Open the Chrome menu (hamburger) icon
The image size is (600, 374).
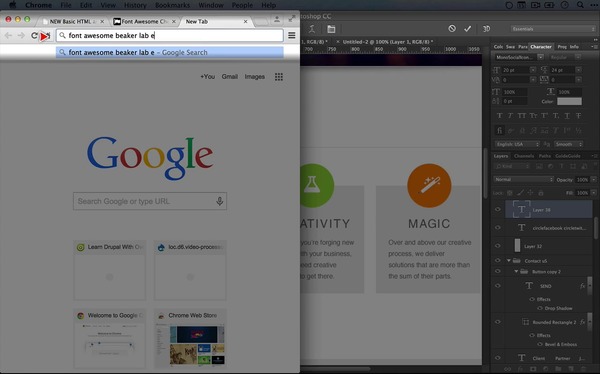pos(292,35)
